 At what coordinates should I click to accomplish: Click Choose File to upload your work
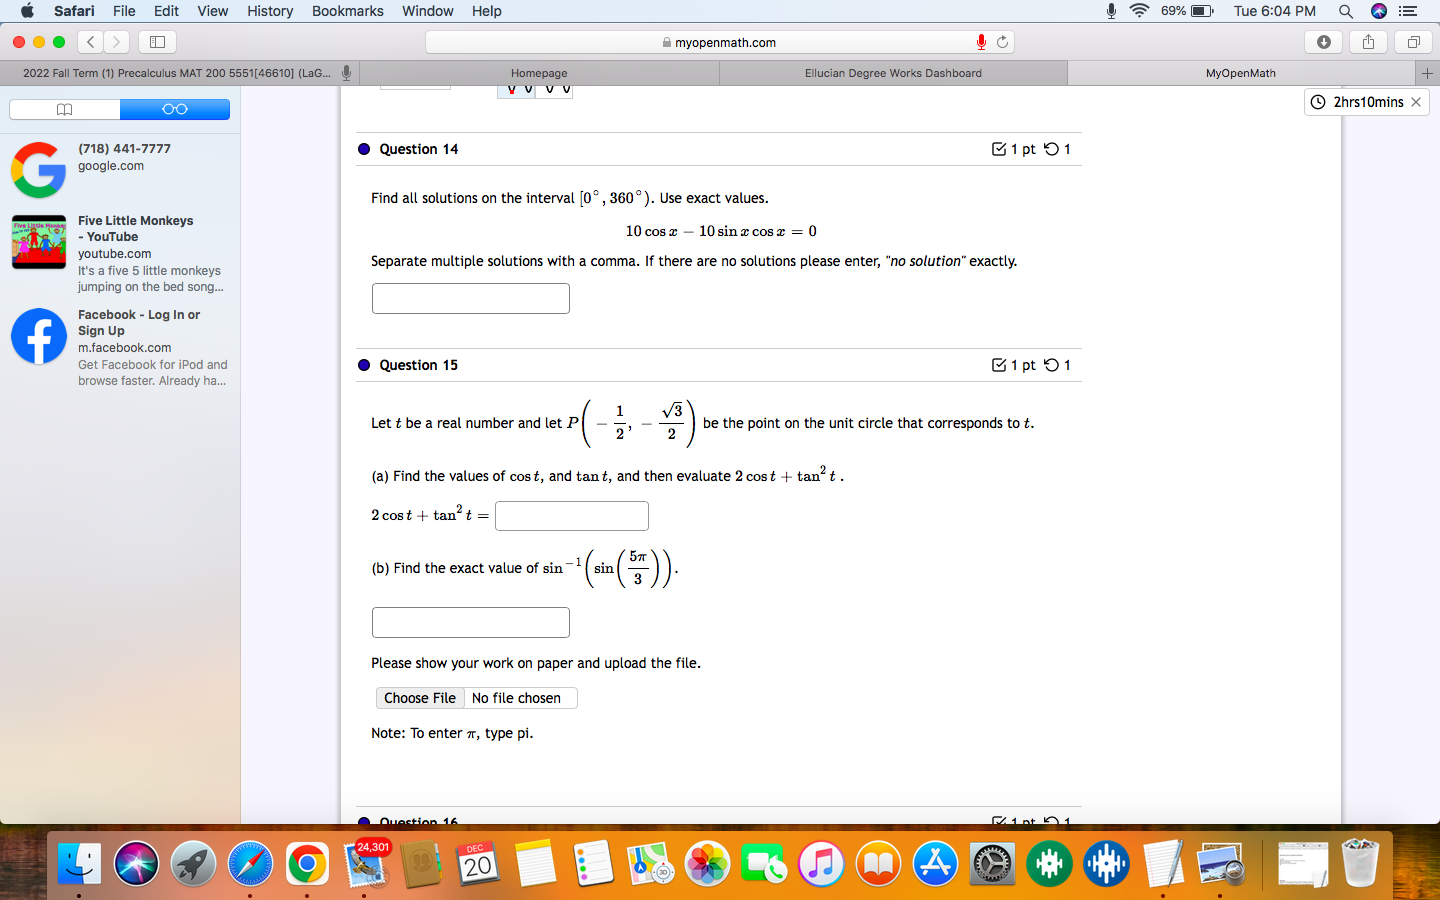[420, 697]
